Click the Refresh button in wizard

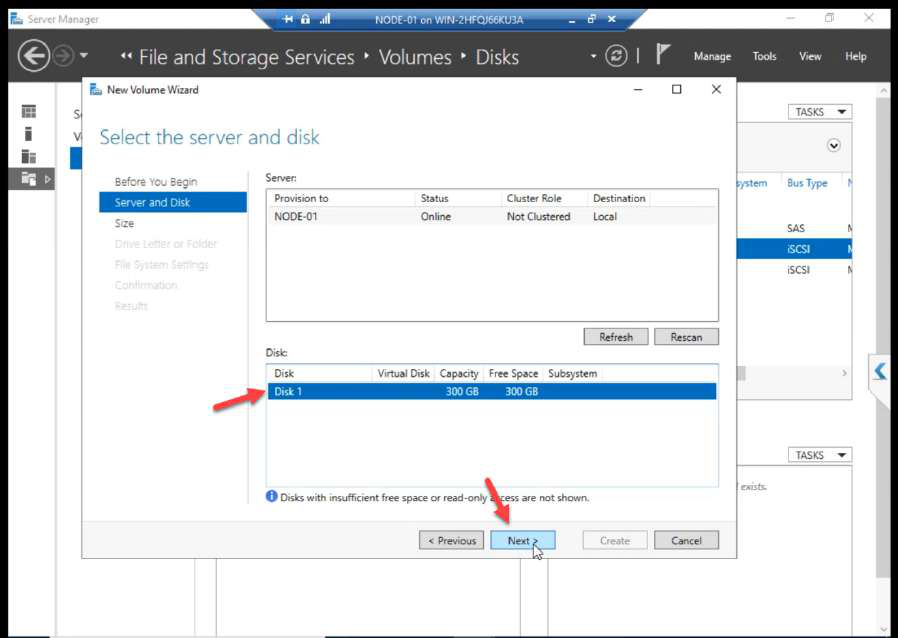(616, 337)
